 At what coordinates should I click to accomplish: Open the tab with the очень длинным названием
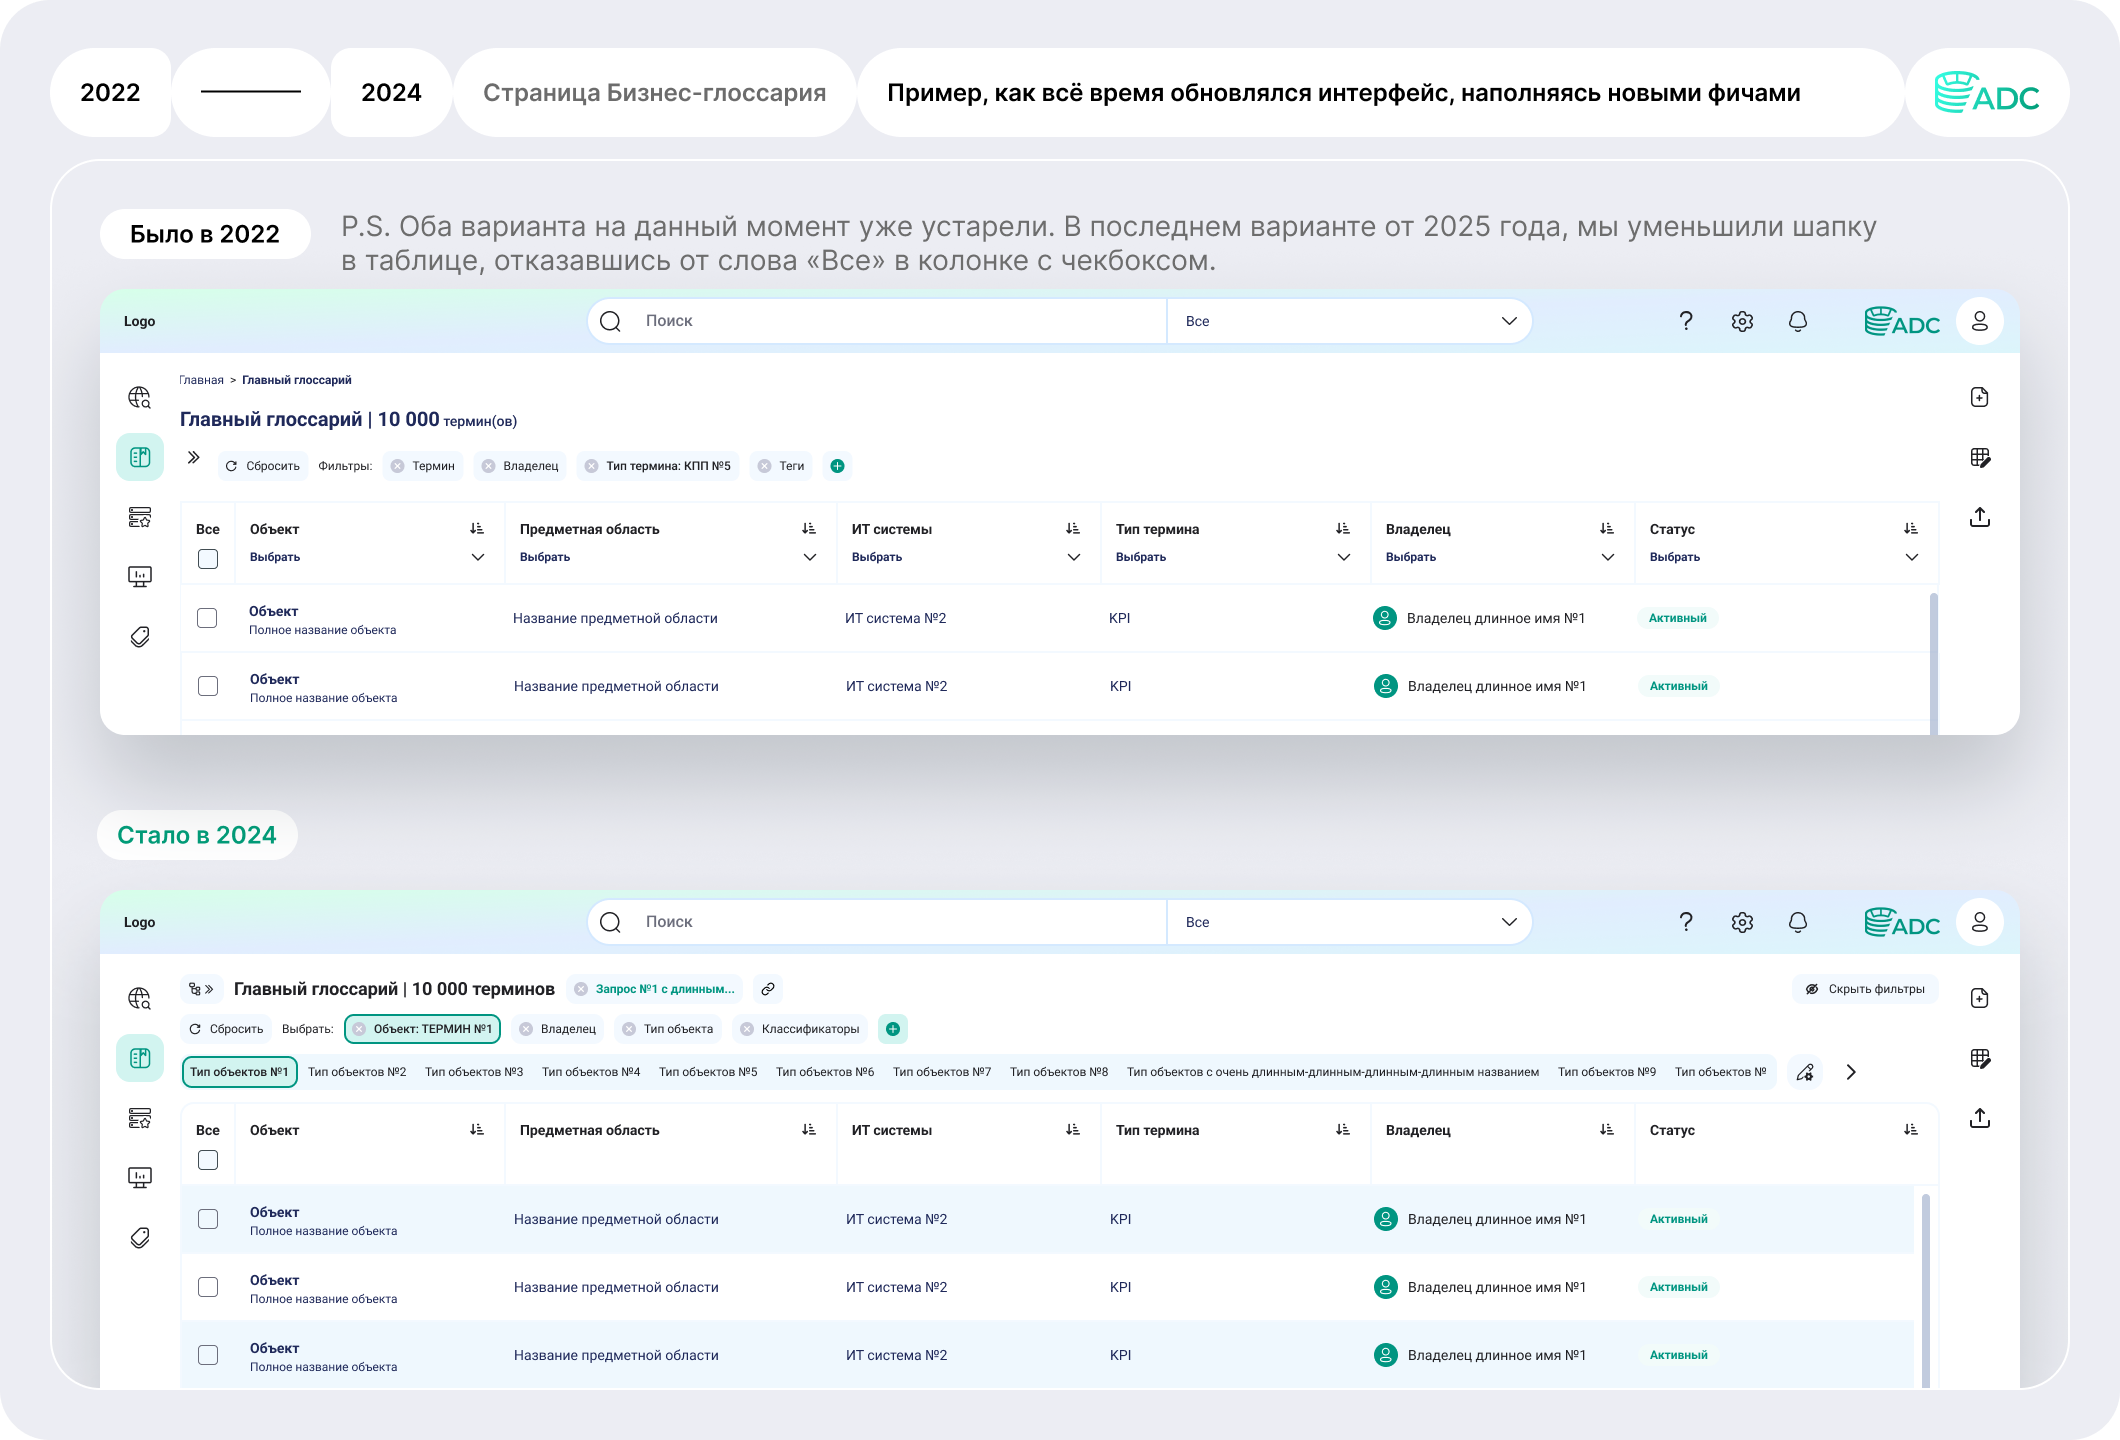coord(1333,1072)
